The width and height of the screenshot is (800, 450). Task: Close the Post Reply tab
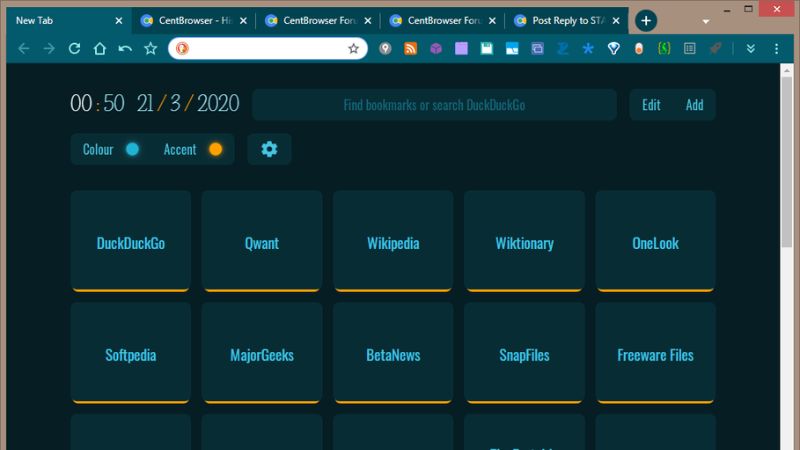pyautogui.click(x=616, y=21)
